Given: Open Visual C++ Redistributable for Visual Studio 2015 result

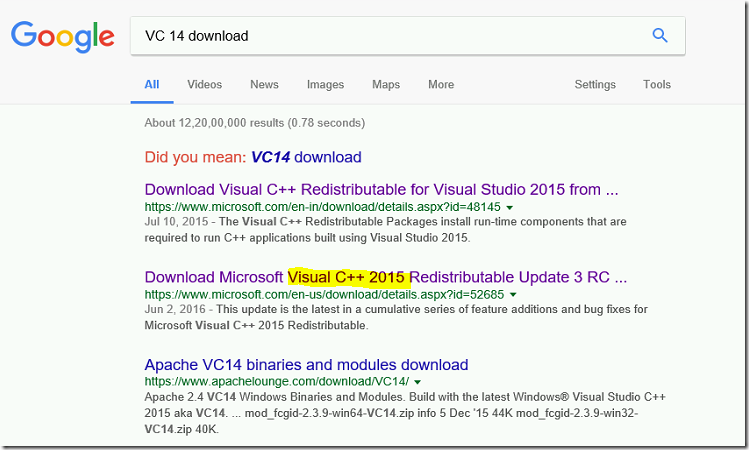Looking at the screenshot, I should tap(381, 190).
